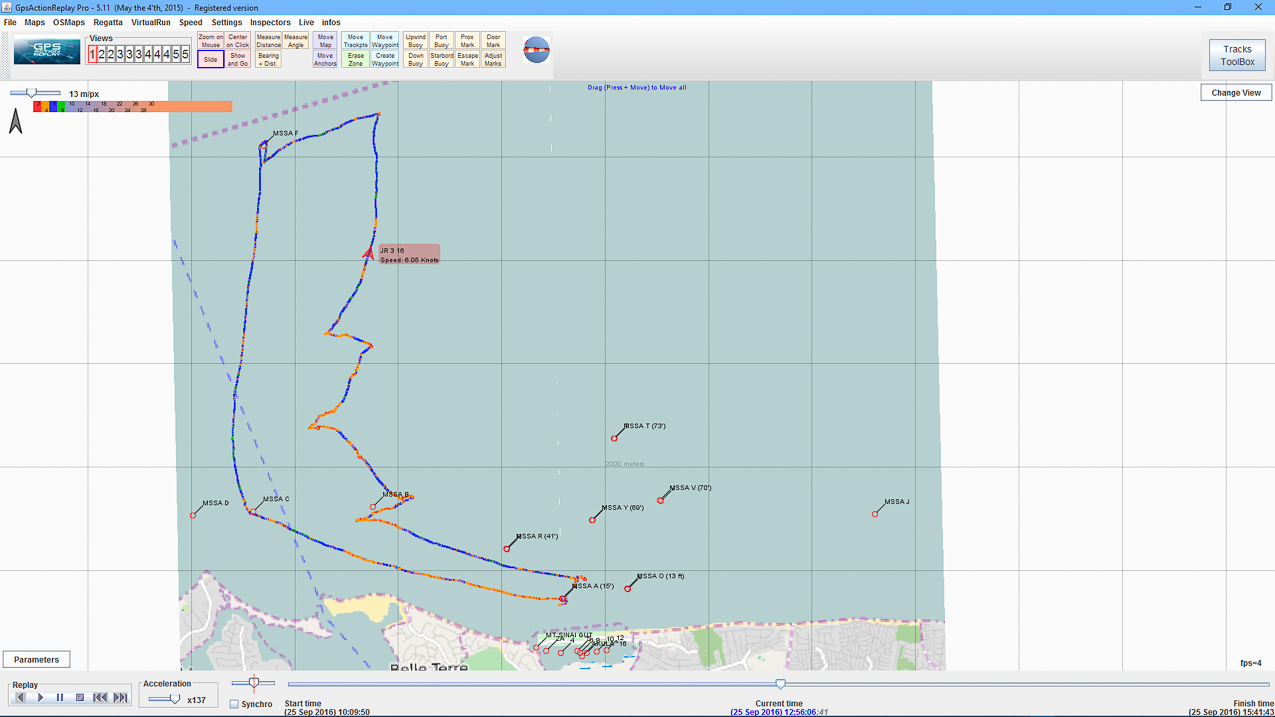Click the windsock wind icon
Viewport: 1275px width, 717px height.
click(x=536, y=49)
